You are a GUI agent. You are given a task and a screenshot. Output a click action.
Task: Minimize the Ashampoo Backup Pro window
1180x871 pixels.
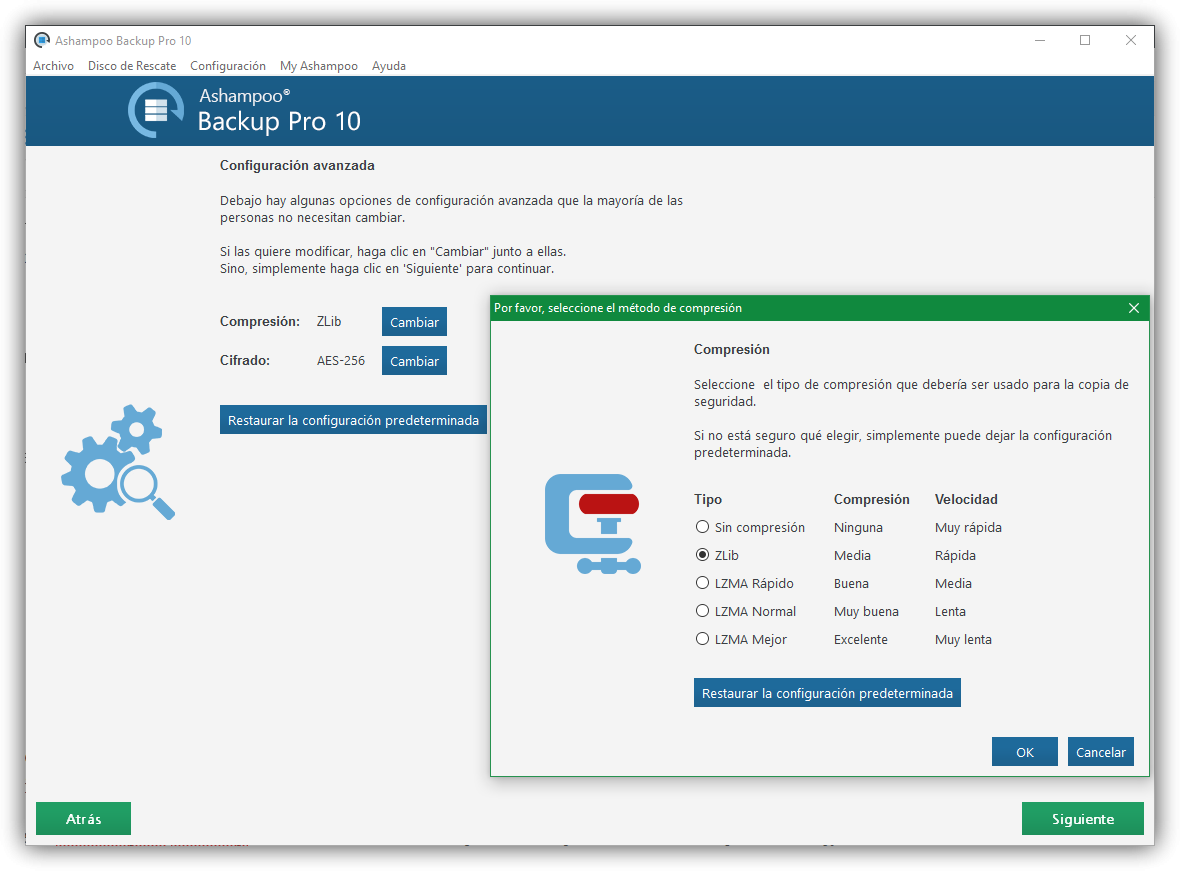point(1040,40)
